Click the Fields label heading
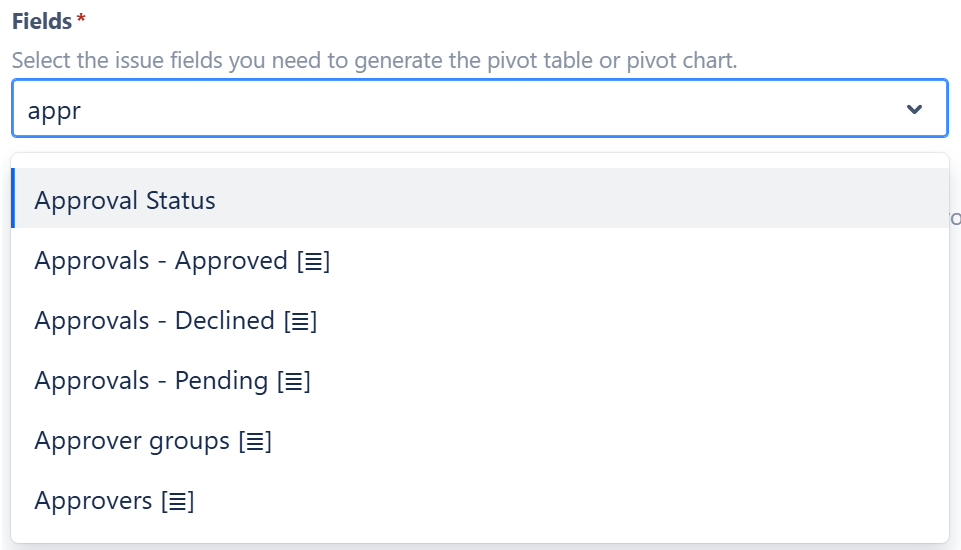The image size is (961, 550). click(41, 21)
